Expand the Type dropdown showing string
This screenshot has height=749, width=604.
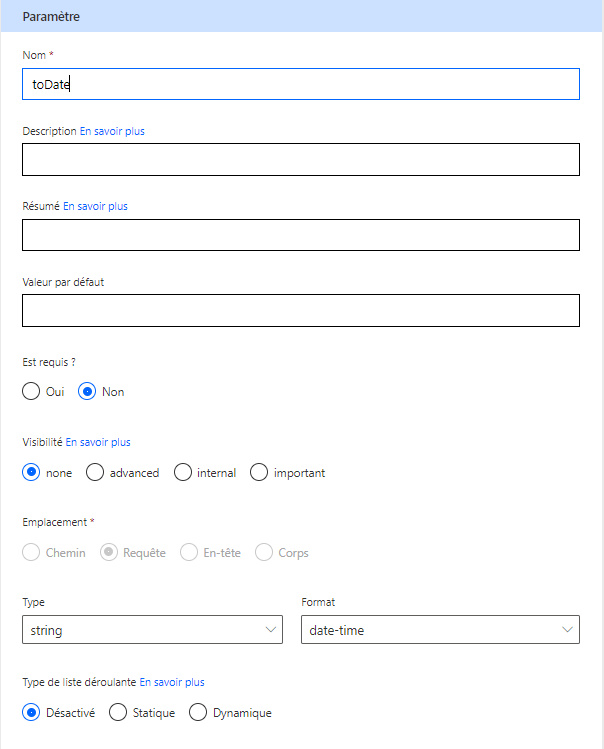pos(152,629)
